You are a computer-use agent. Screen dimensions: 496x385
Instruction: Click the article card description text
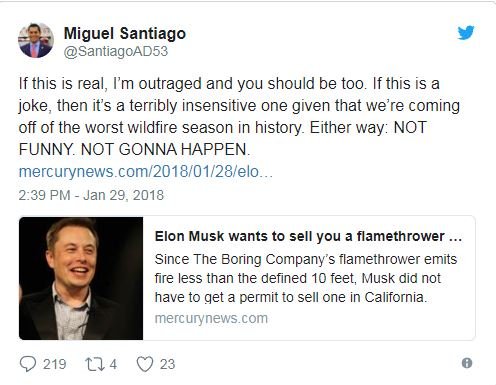306,278
